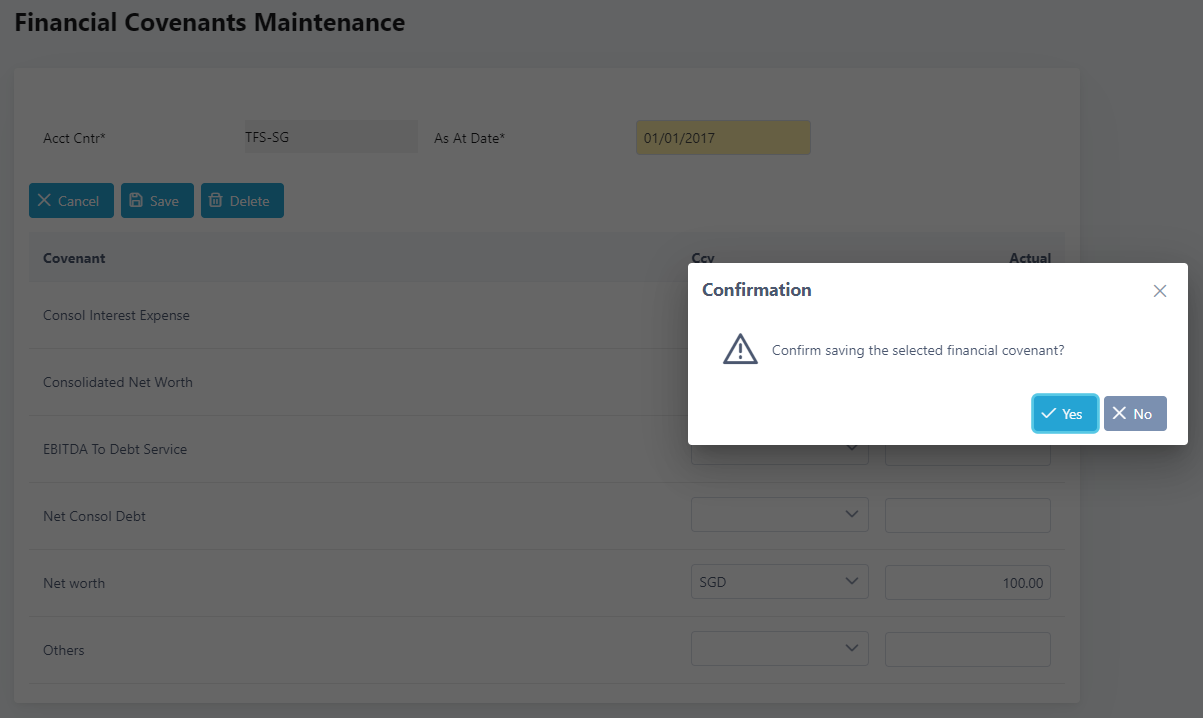The width and height of the screenshot is (1203, 718).
Task: Click the Covenant column header
Action: coord(74,258)
